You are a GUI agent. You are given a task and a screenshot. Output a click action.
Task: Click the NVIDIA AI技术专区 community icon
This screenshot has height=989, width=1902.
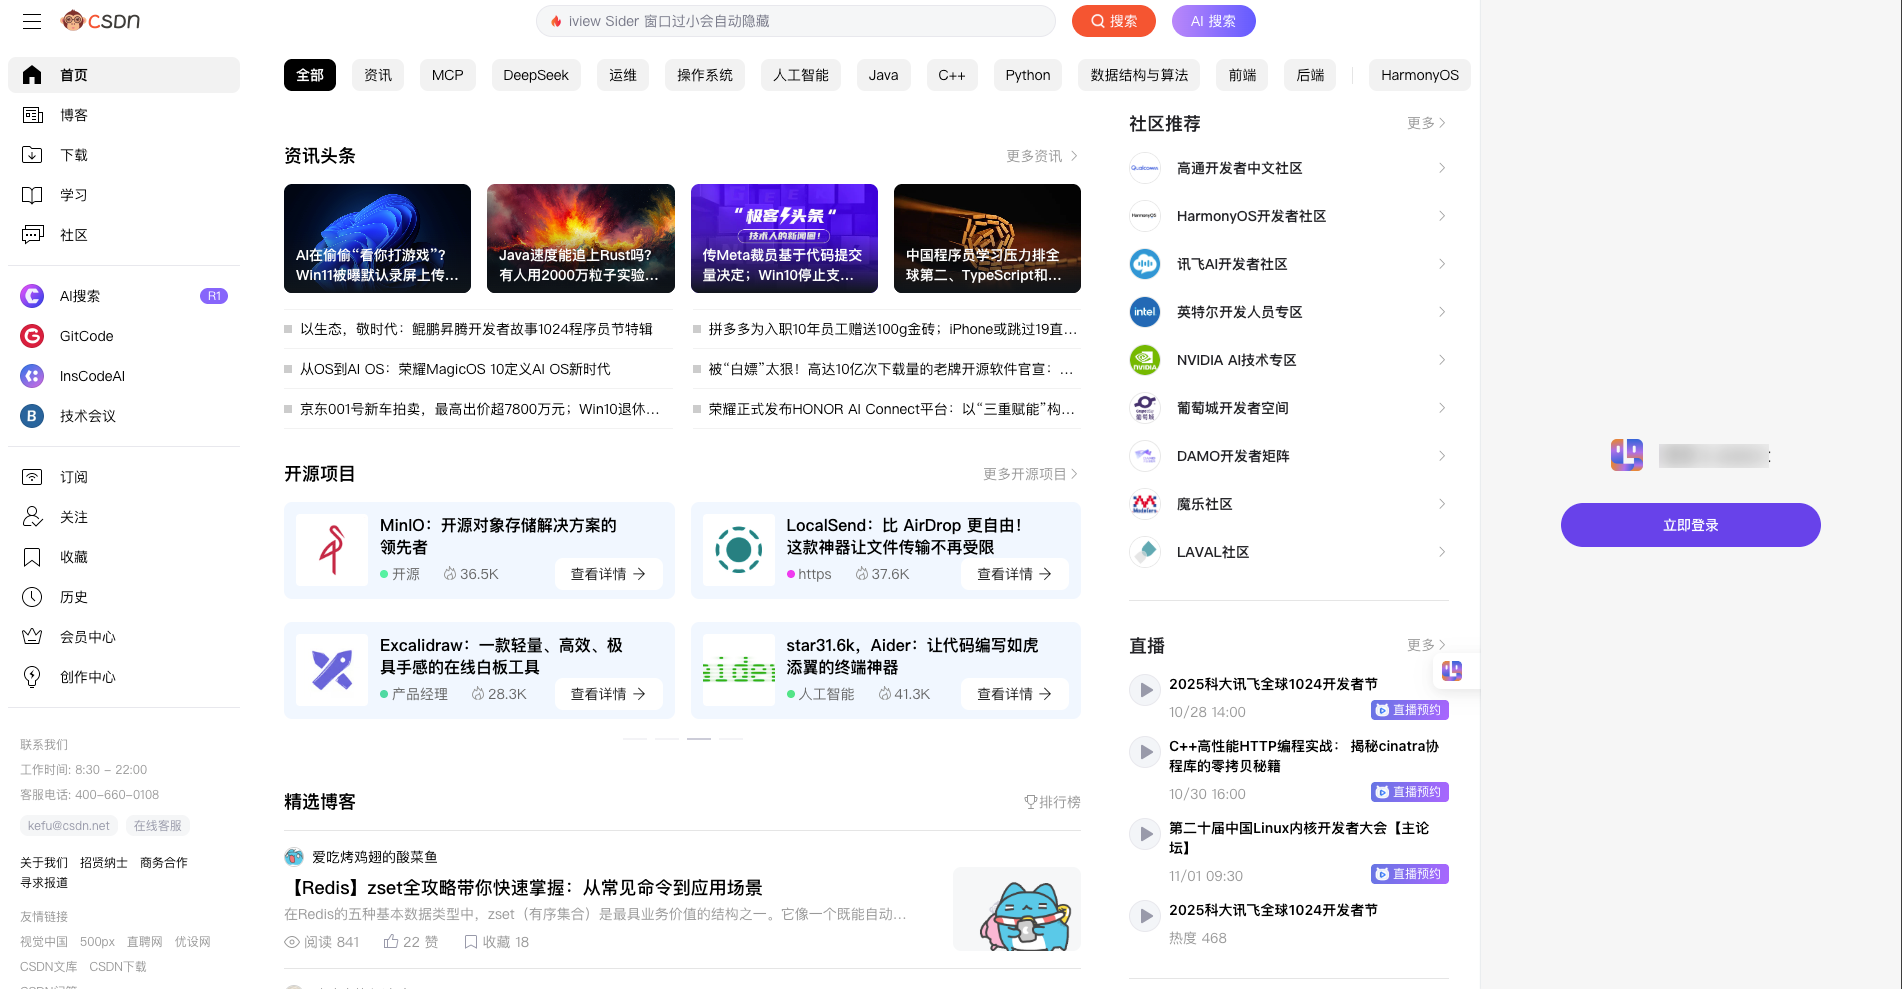pyautogui.click(x=1144, y=360)
